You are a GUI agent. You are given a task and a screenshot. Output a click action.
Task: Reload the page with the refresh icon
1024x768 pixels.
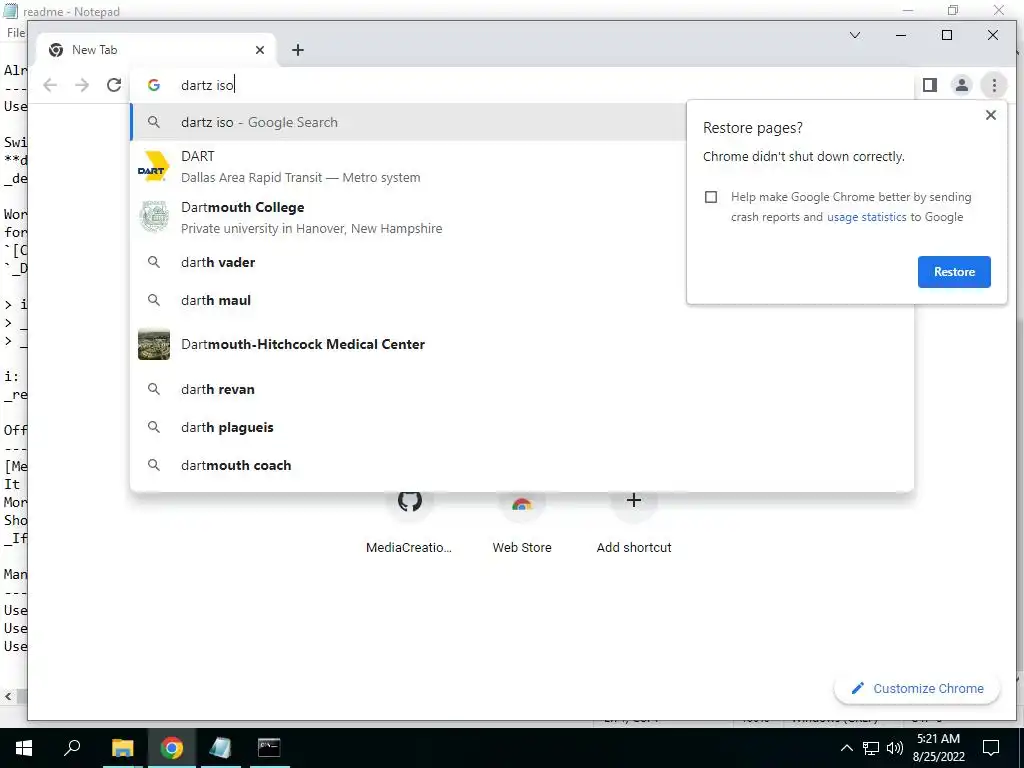tap(114, 85)
